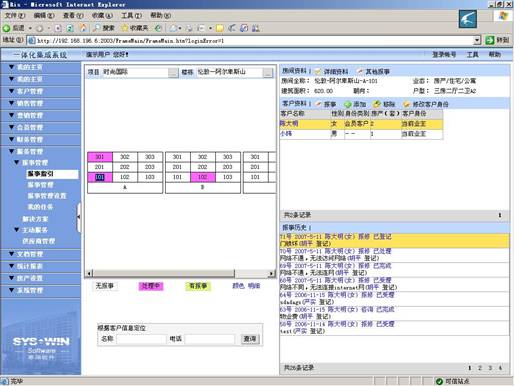Open the 工具 menu in menu bar
Image resolution: width=514 pixels, height=386 pixels.
pos(131,15)
